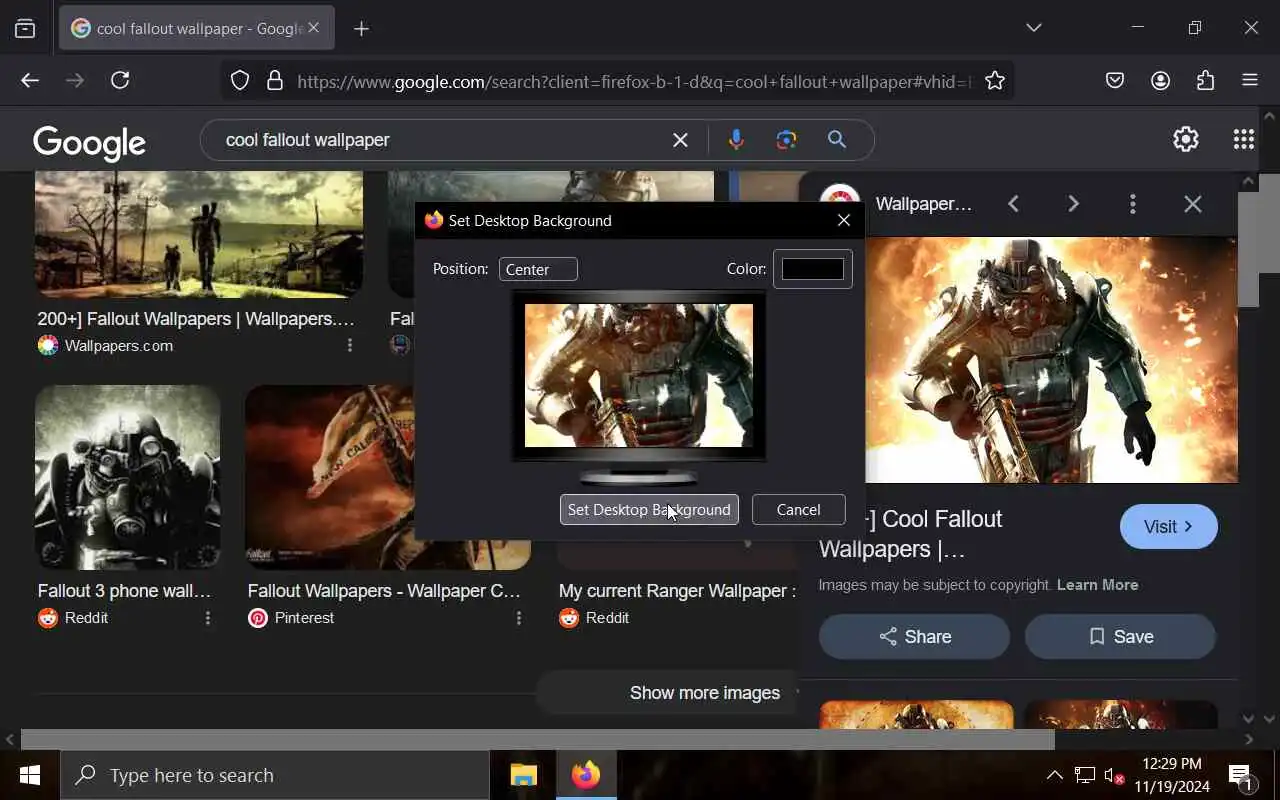Show previous image in preview panel

pos(1013,204)
